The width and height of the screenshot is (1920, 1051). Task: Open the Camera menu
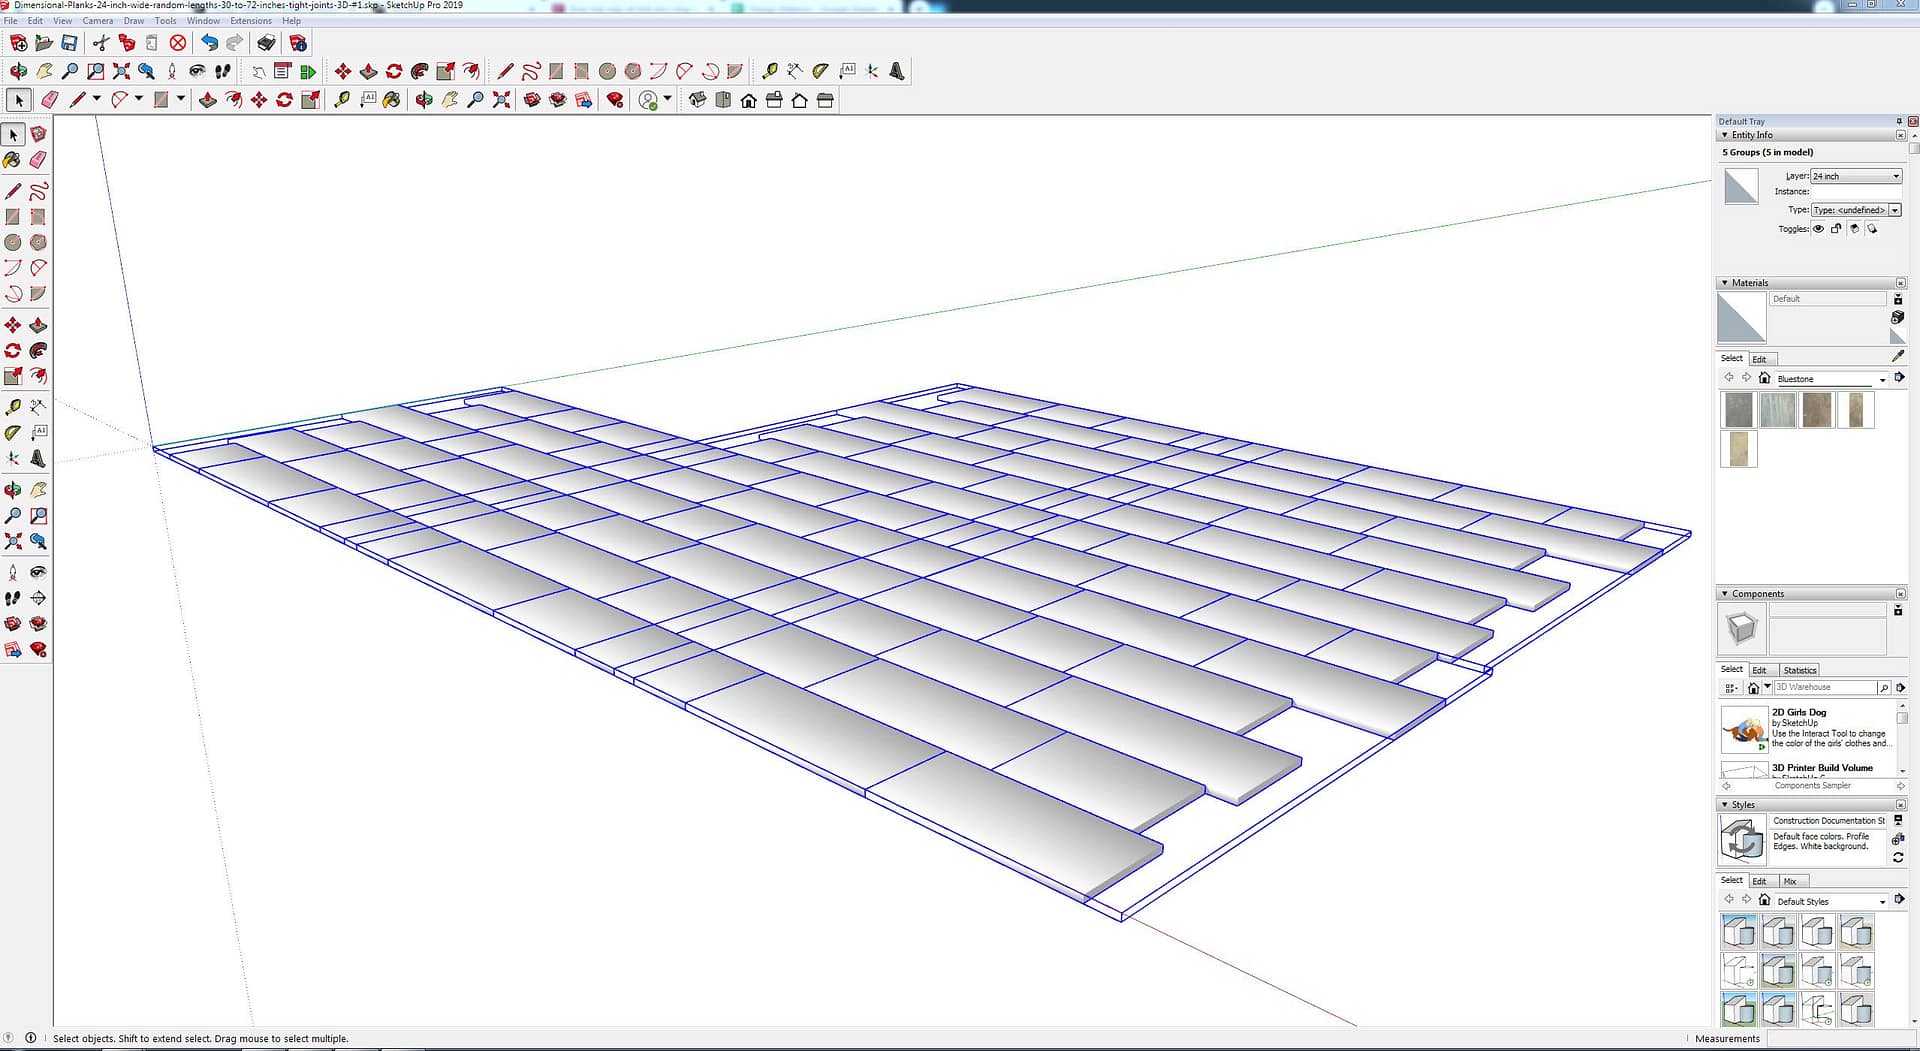point(97,21)
